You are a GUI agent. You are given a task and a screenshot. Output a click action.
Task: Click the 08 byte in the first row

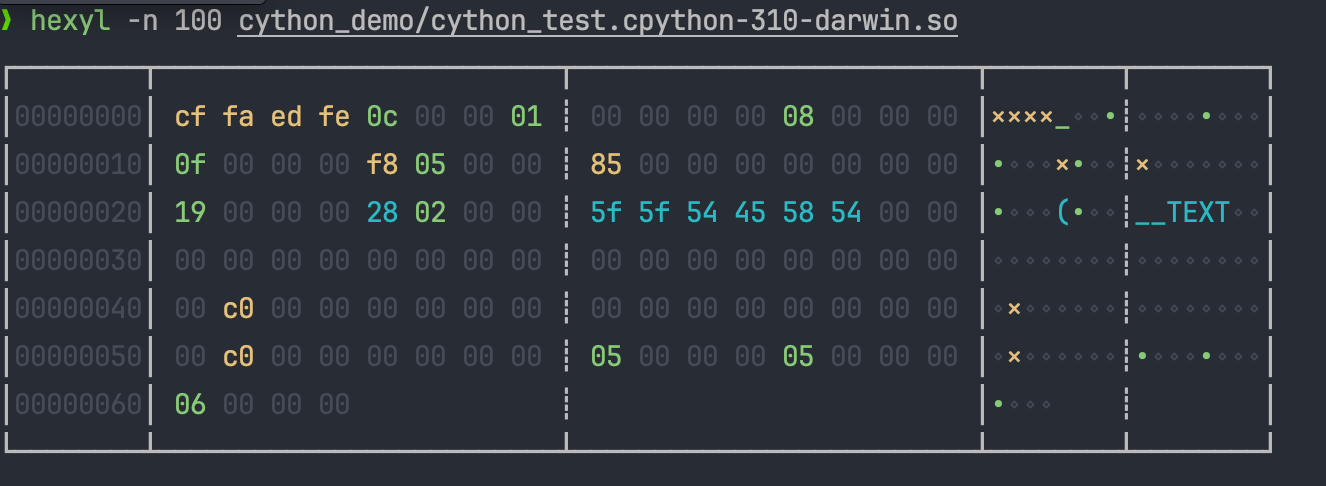pos(798,117)
